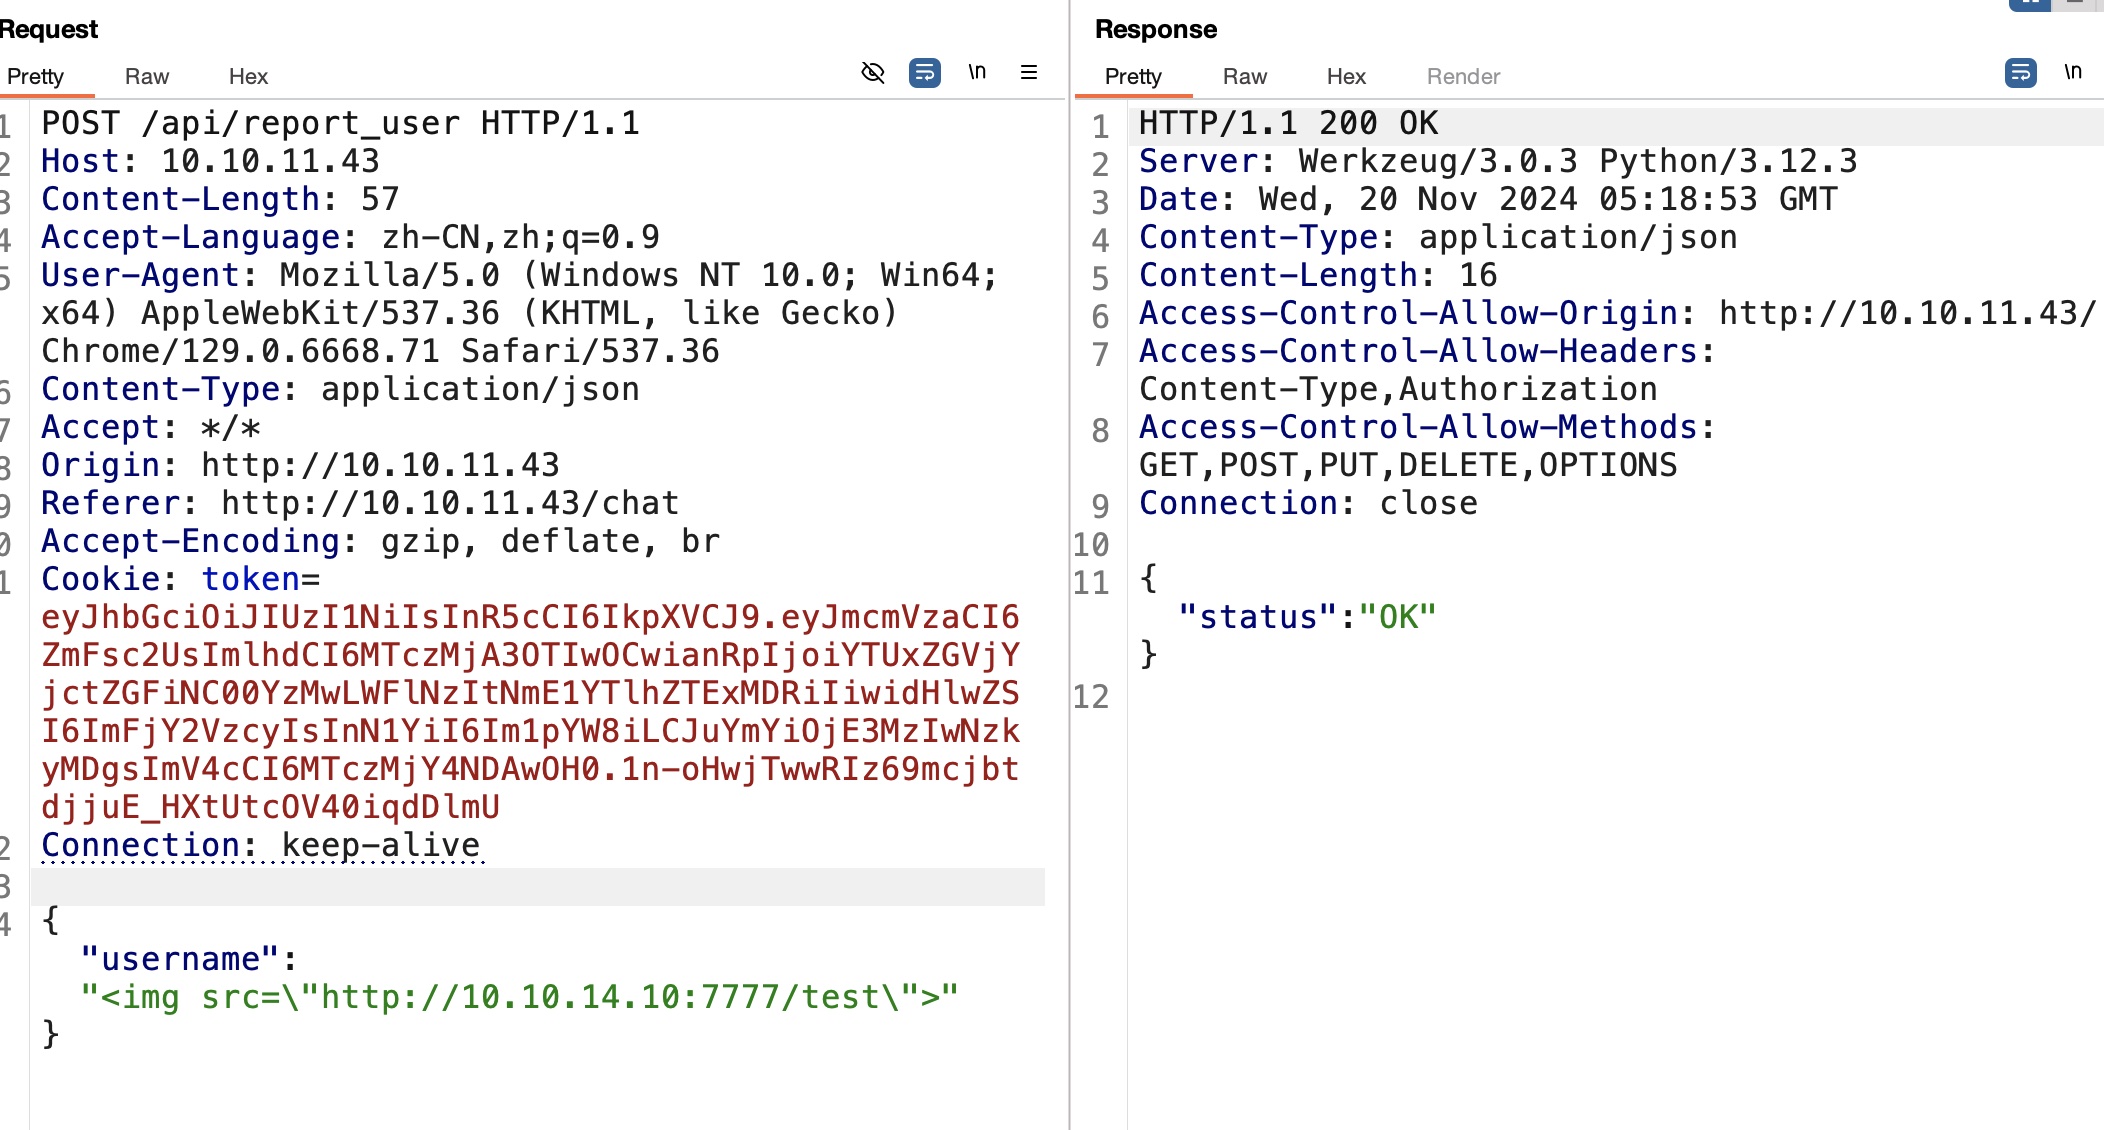Open Request panel hamburger options menu
Screen dimensions: 2104x1130
point(1028,72)
